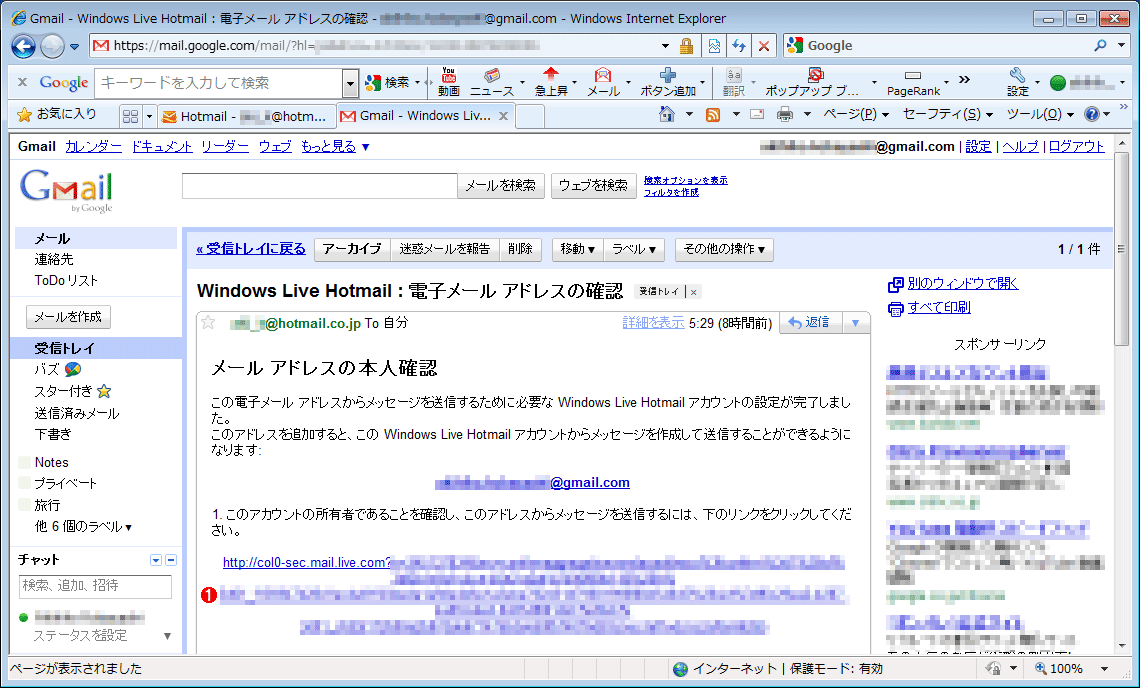Click the 削除 button

[x=520, y=249]
